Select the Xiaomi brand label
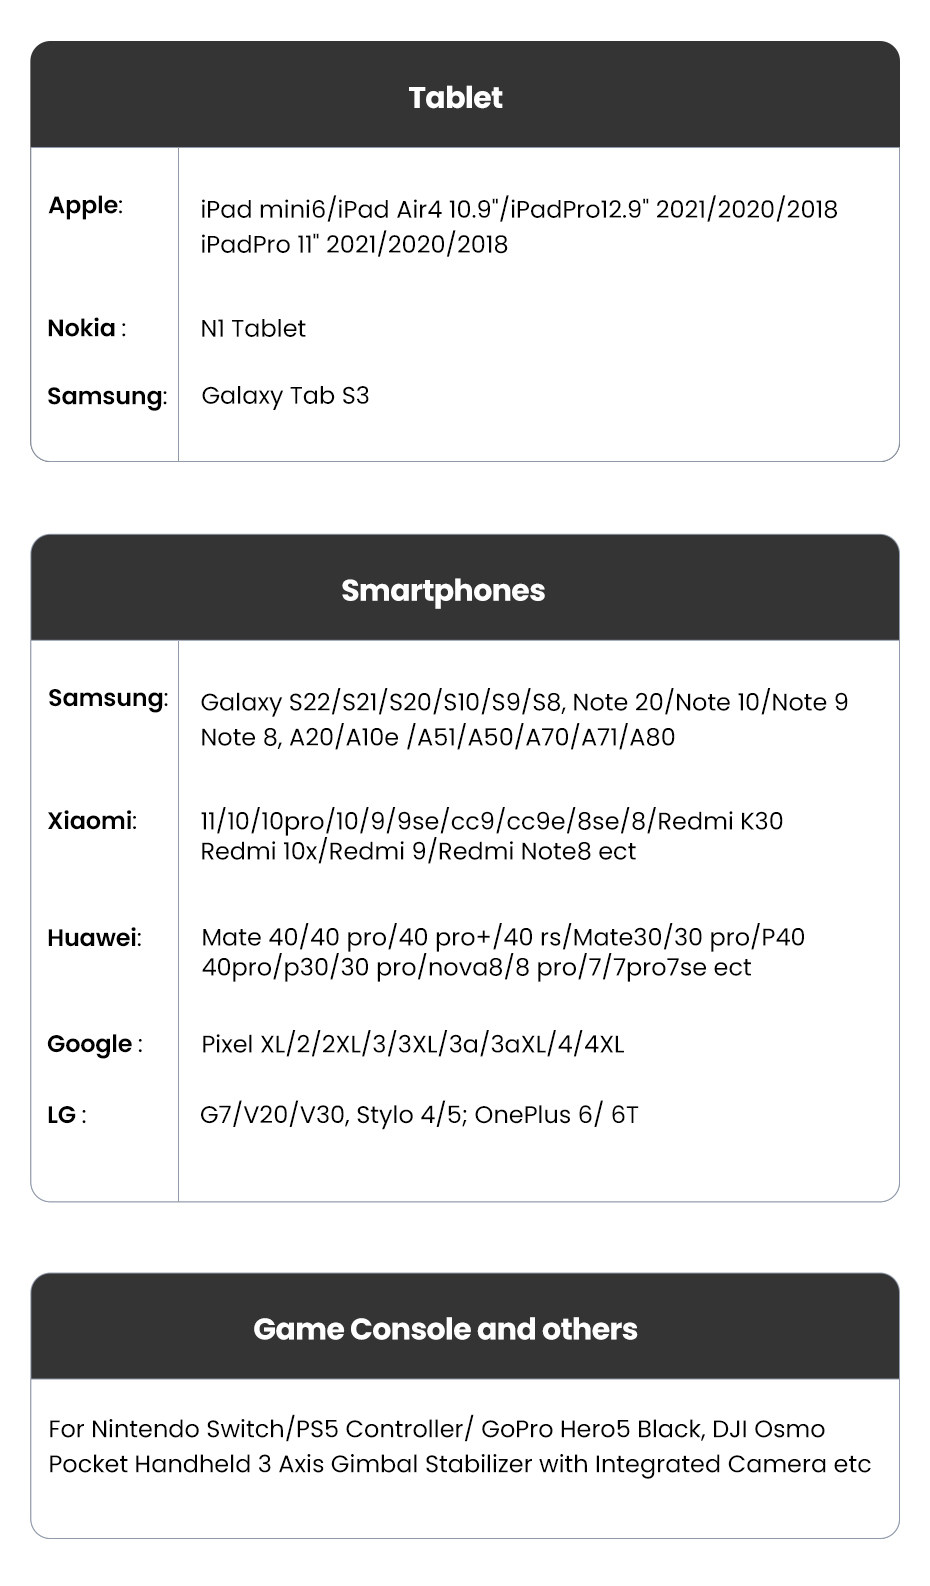The width and height of the screenshot is (930, 1586). coord(92,821)
